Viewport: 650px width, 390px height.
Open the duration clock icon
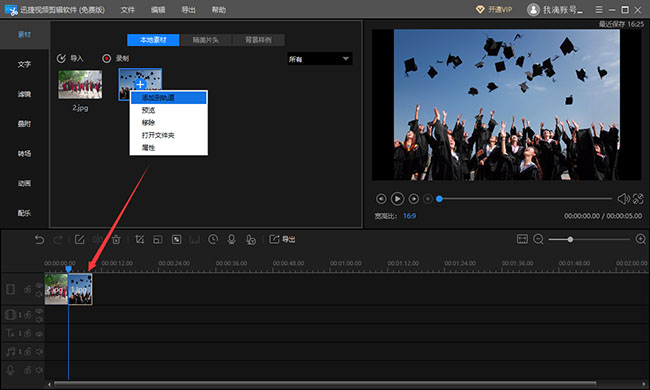click(x=213, y=240)
